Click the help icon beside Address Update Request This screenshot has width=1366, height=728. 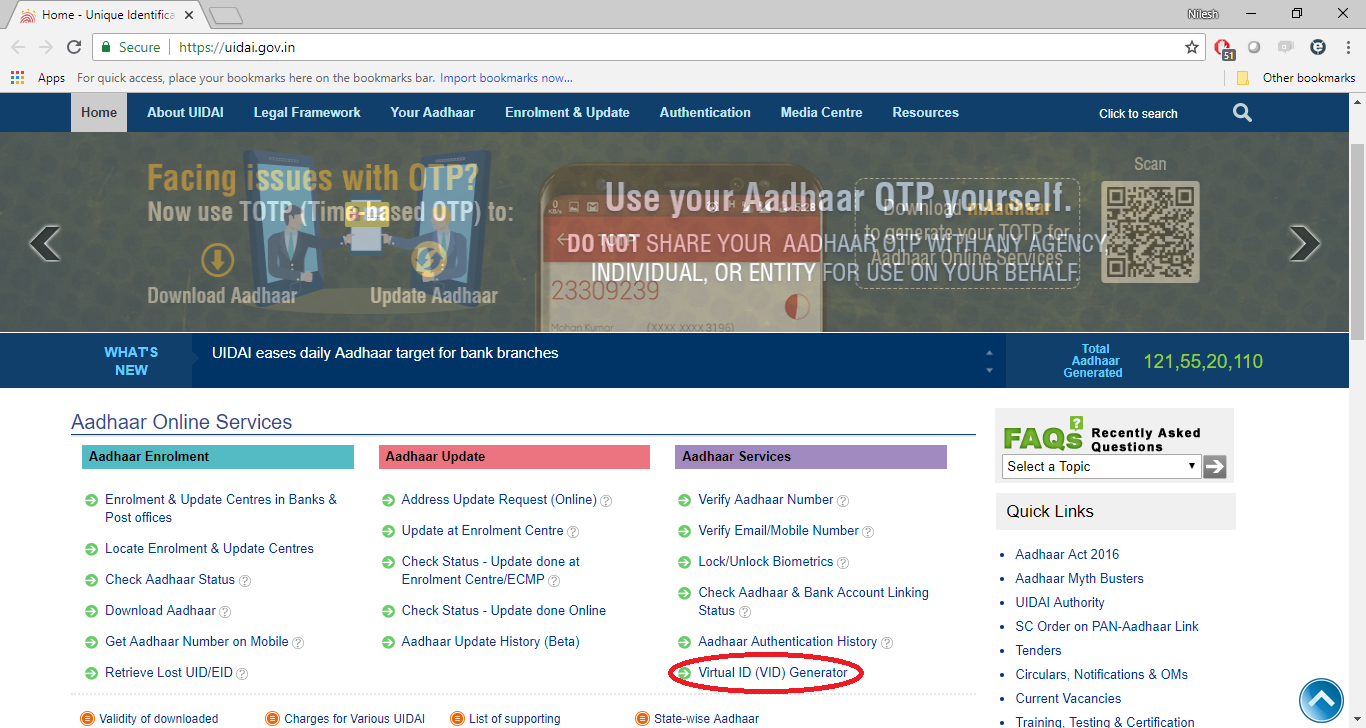pyautogui.click(x=606, y=500)
